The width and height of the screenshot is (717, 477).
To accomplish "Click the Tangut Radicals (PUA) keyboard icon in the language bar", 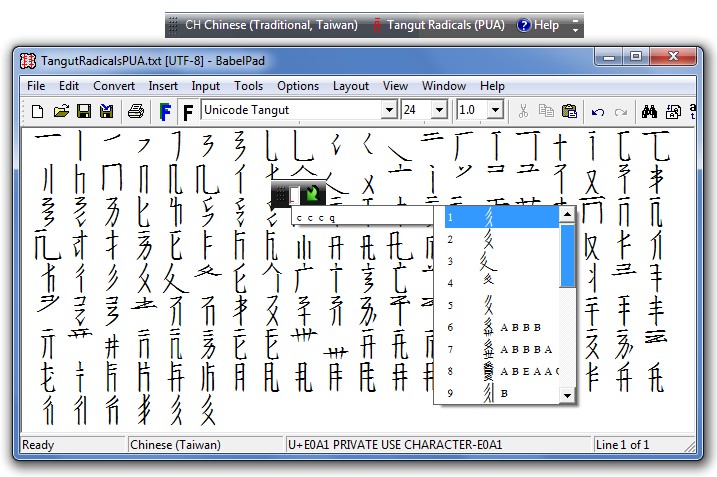I will pos(377,25).
